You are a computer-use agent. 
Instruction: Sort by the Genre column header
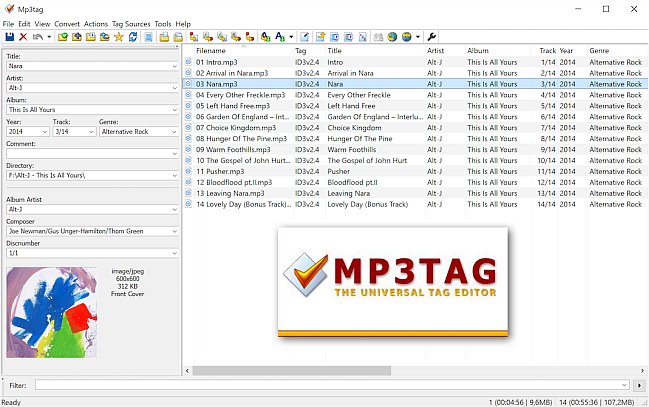coord(599,51)
